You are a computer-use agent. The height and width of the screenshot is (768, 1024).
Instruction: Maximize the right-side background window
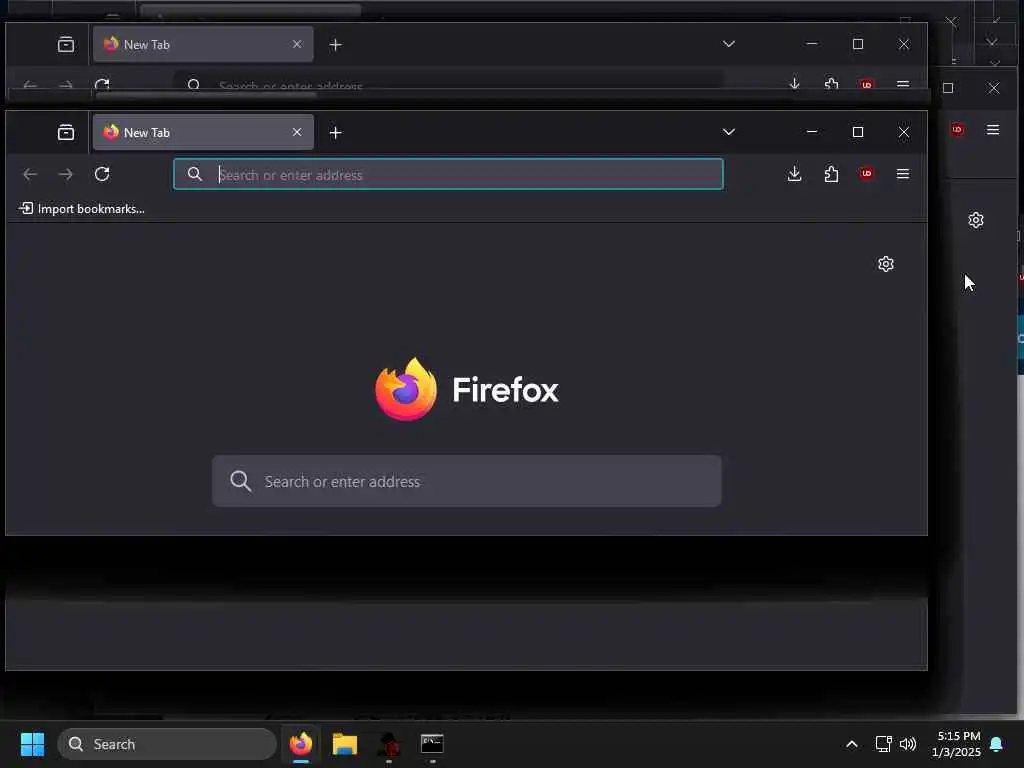pos(948,88)
